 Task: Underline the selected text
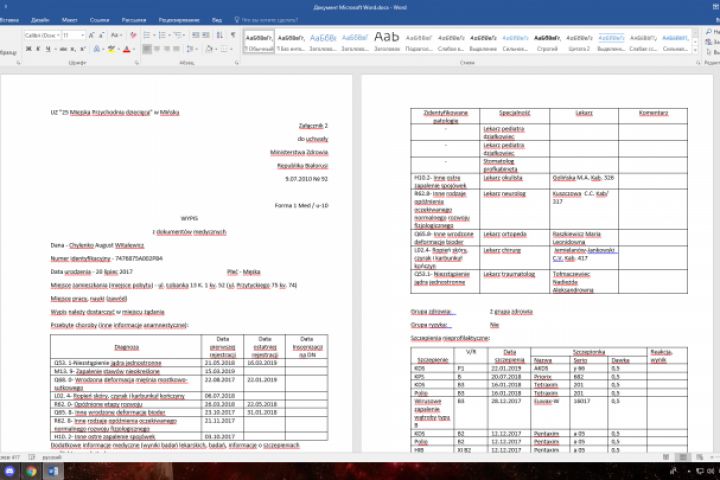(47, 49)
